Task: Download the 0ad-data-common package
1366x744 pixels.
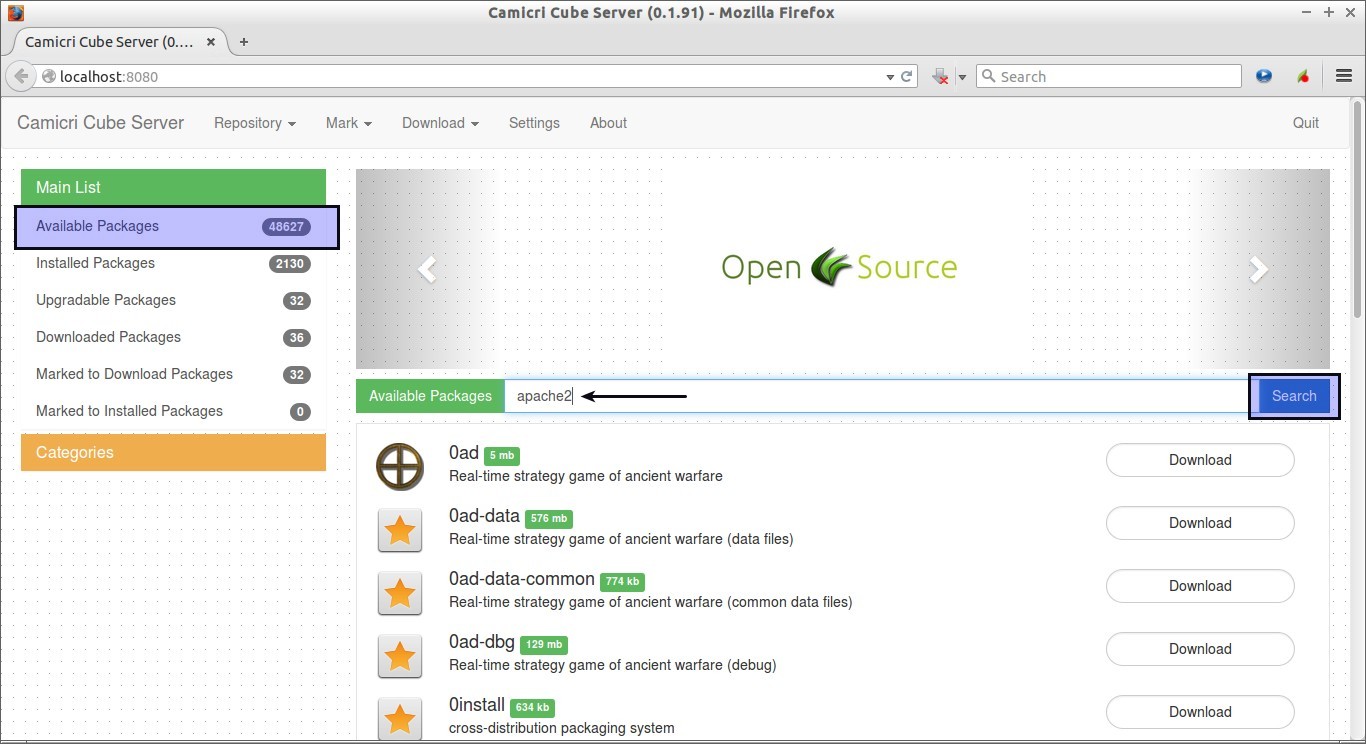Action: pyautogui.click(x=1200, y=586)
